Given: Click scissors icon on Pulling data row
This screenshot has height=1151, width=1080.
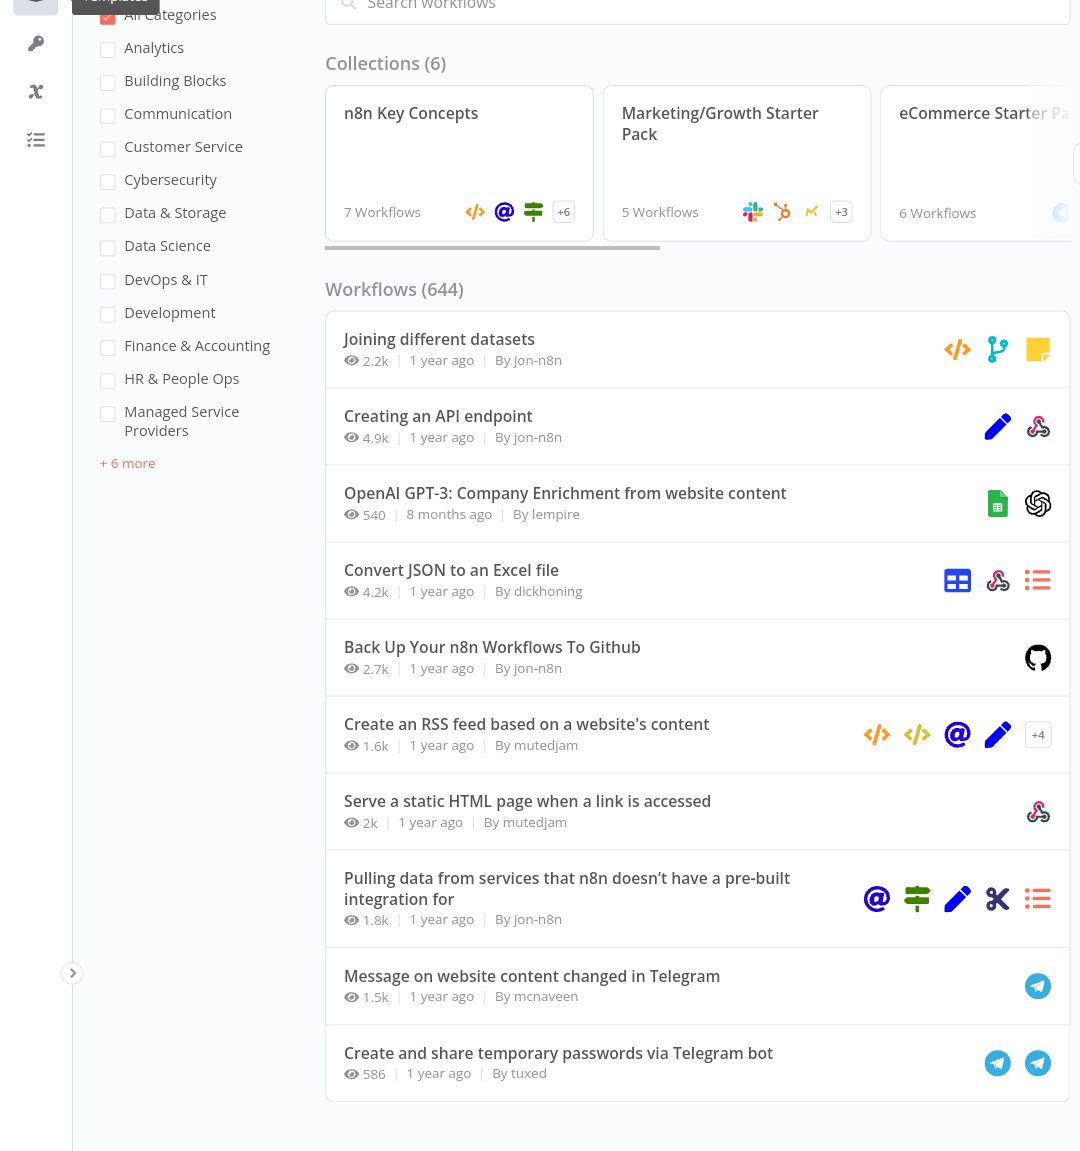Looking at the screenshot, I should pos(998,899).
